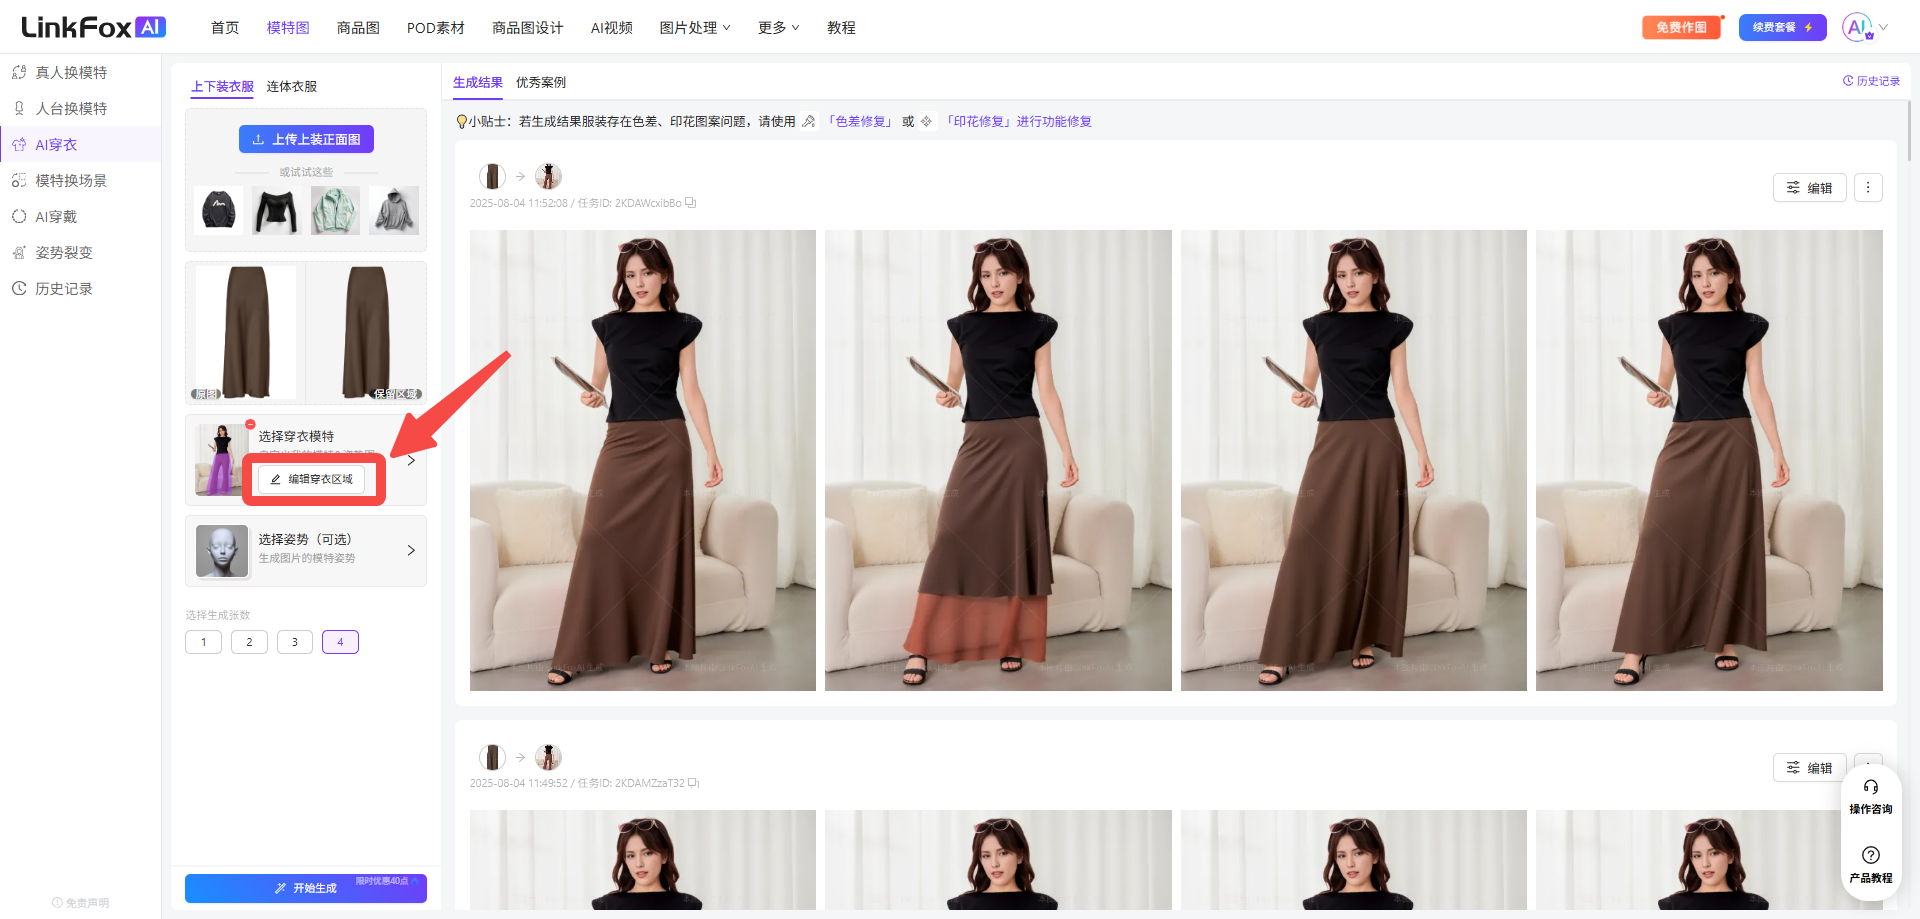
Task: Expand the 图片处理 dropdown menu
Action: coord(695,28)
